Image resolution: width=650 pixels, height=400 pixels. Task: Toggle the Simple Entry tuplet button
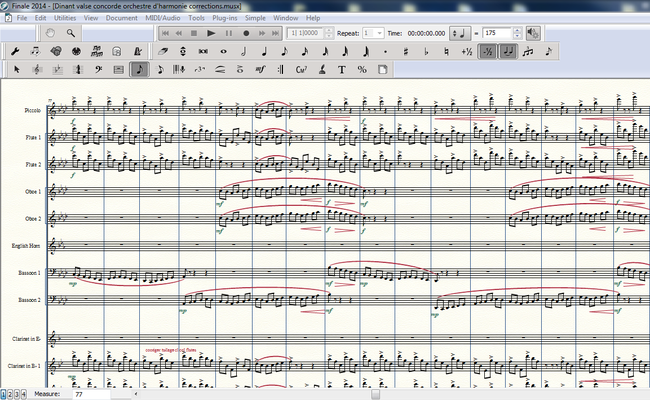click(528, 51)
